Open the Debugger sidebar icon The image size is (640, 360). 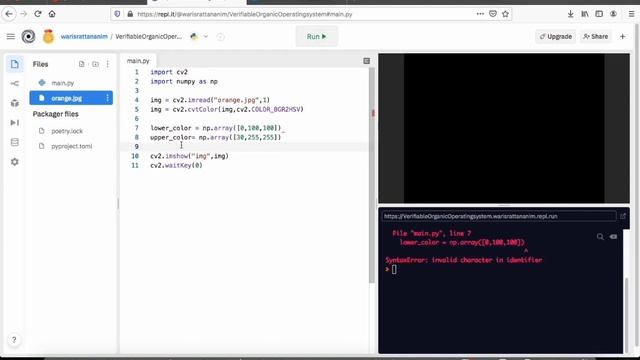(x=15, y=122)
